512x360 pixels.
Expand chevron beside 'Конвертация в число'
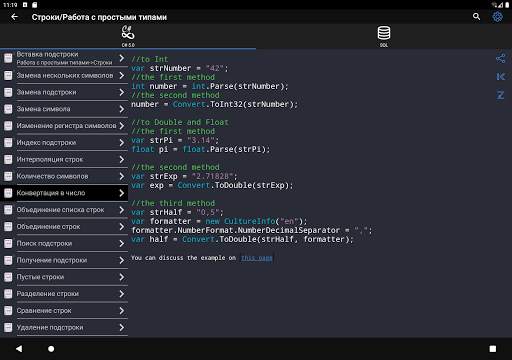(122, 193)
